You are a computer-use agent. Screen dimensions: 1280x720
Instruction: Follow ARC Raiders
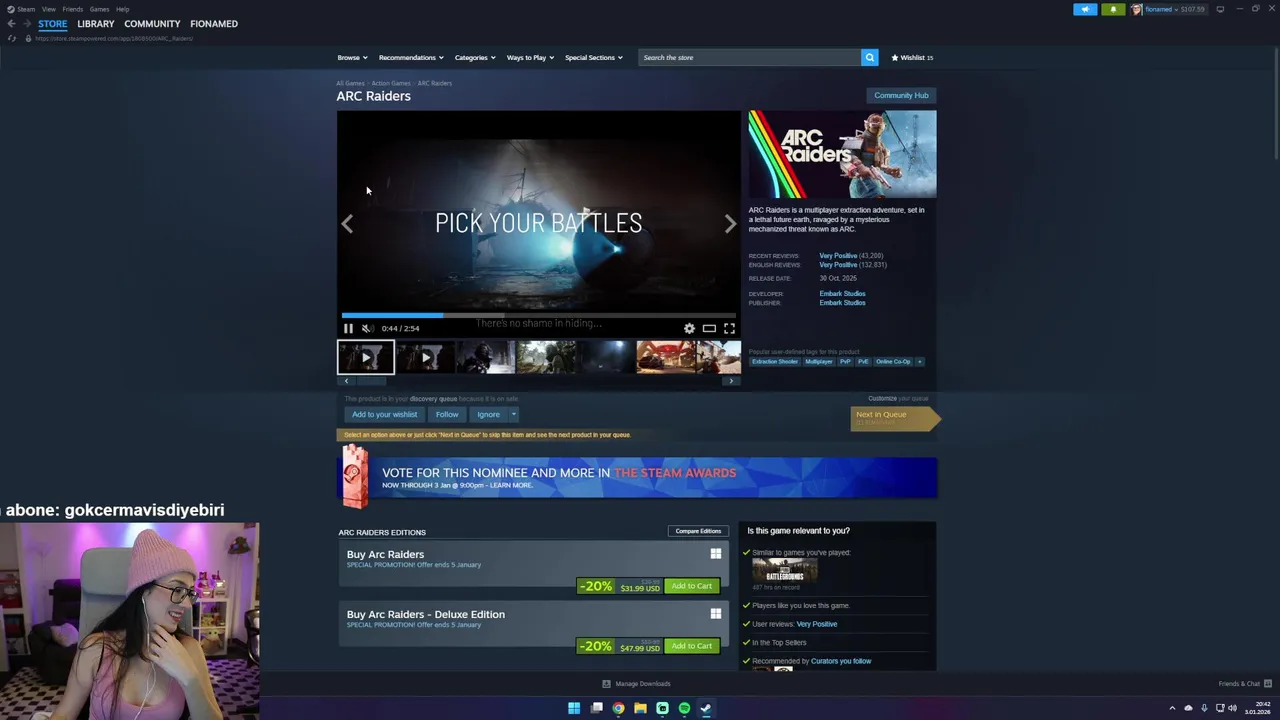point(447,414)
